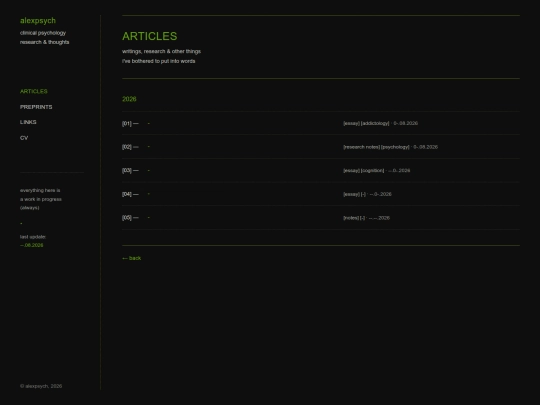
Task: Open the PREPRINTS nav item
Action: click(x=36, y=107)
